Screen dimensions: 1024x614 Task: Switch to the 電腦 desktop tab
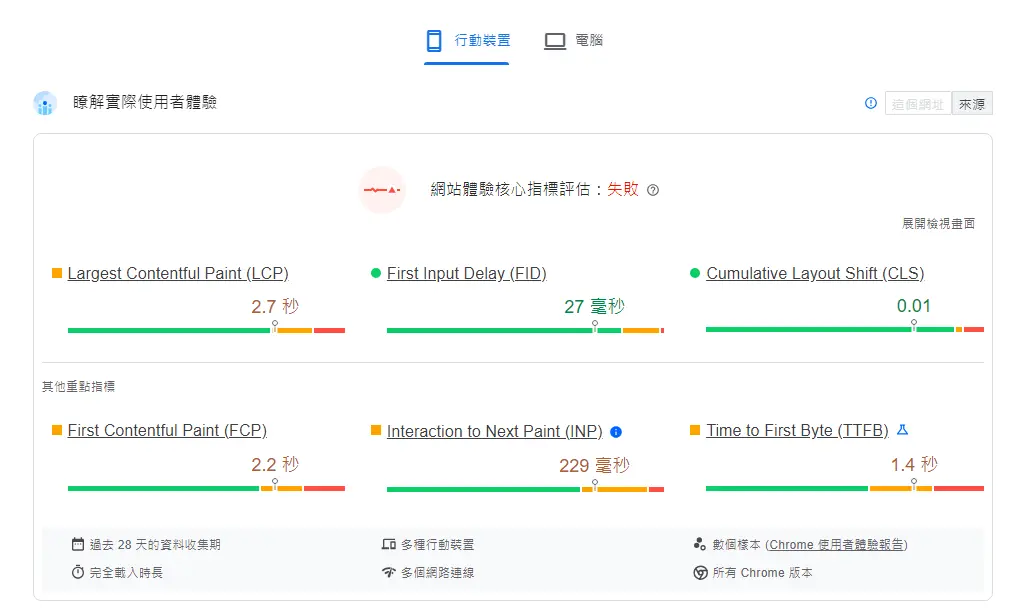pyautogui.click(x=573, y=41)
